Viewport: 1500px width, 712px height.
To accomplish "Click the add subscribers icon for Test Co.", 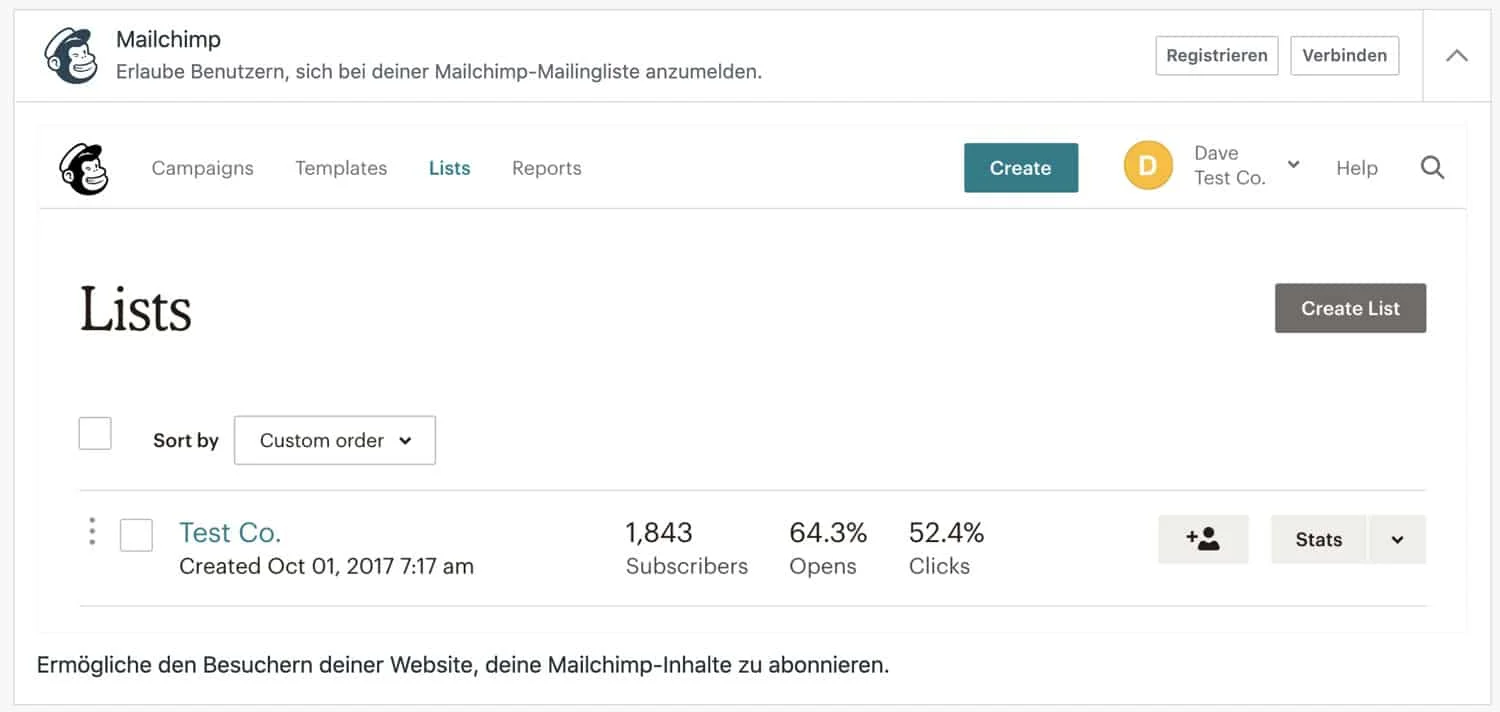I will [1203, 539].
